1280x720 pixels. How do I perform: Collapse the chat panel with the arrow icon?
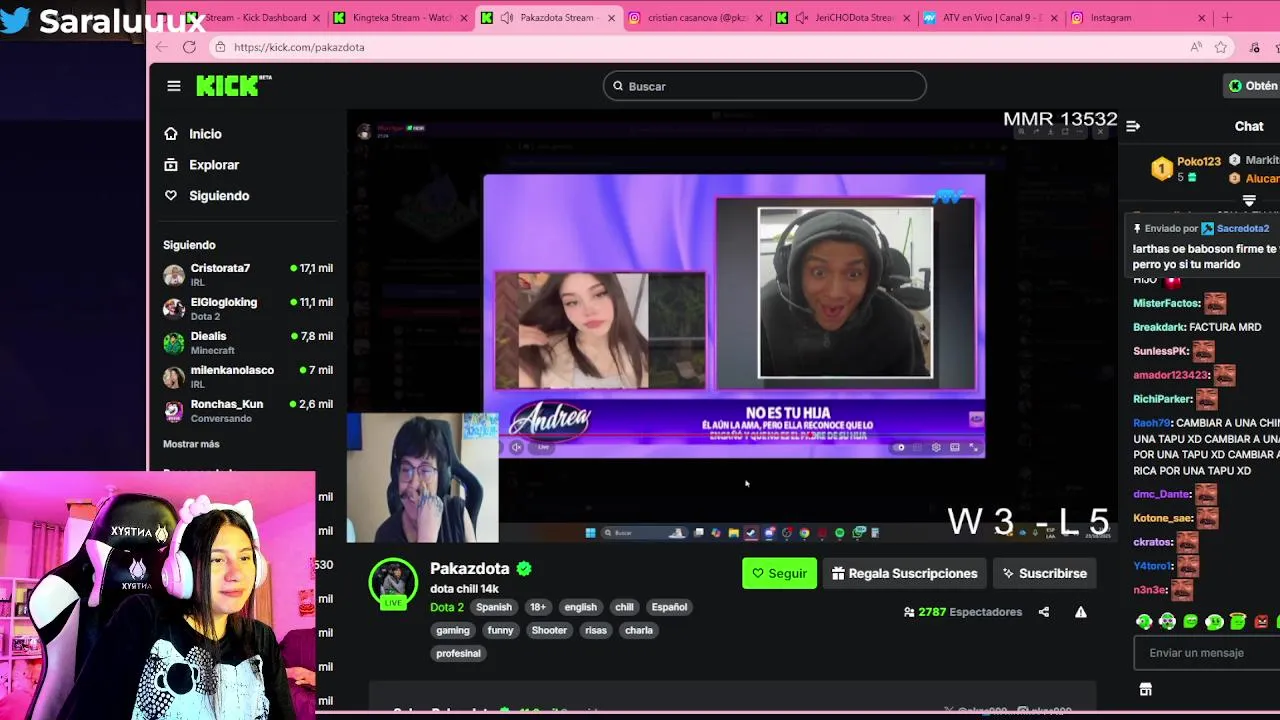1133,126
